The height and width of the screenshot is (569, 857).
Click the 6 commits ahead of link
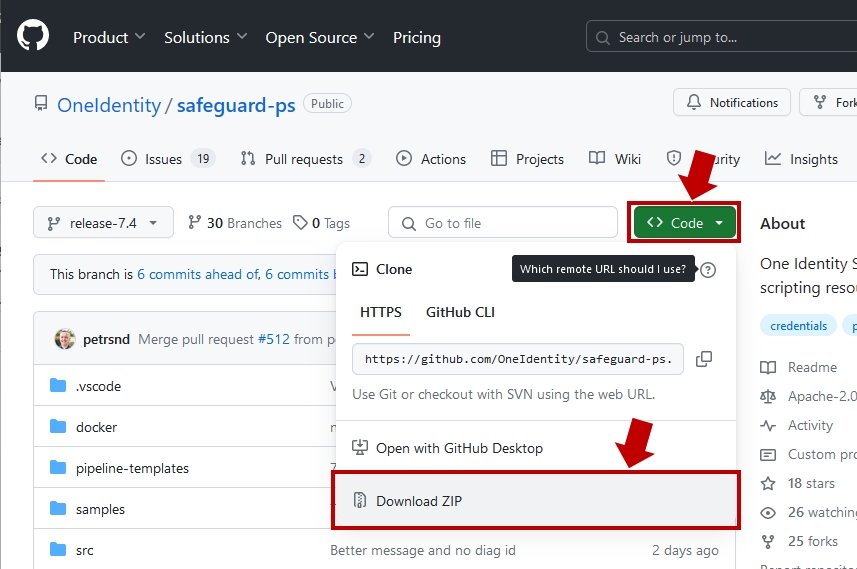198,274
